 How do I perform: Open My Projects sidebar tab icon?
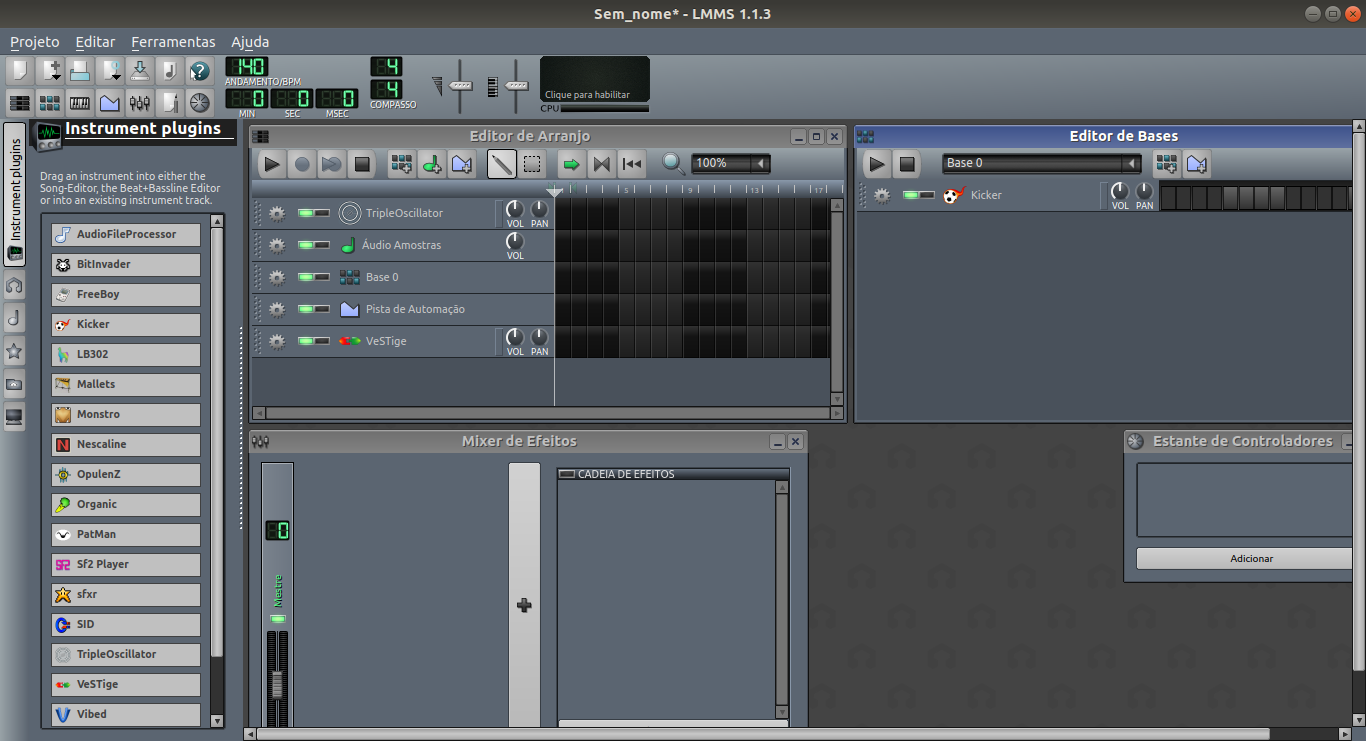[x=14, y=286]
